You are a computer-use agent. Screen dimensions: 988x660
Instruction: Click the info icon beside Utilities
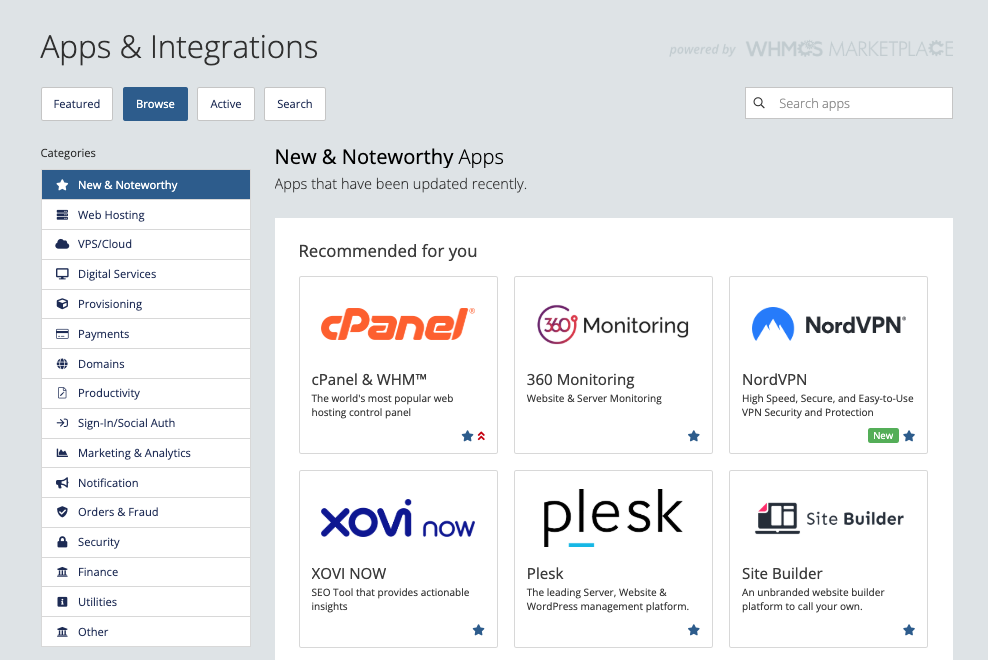[x=62, y=602]
